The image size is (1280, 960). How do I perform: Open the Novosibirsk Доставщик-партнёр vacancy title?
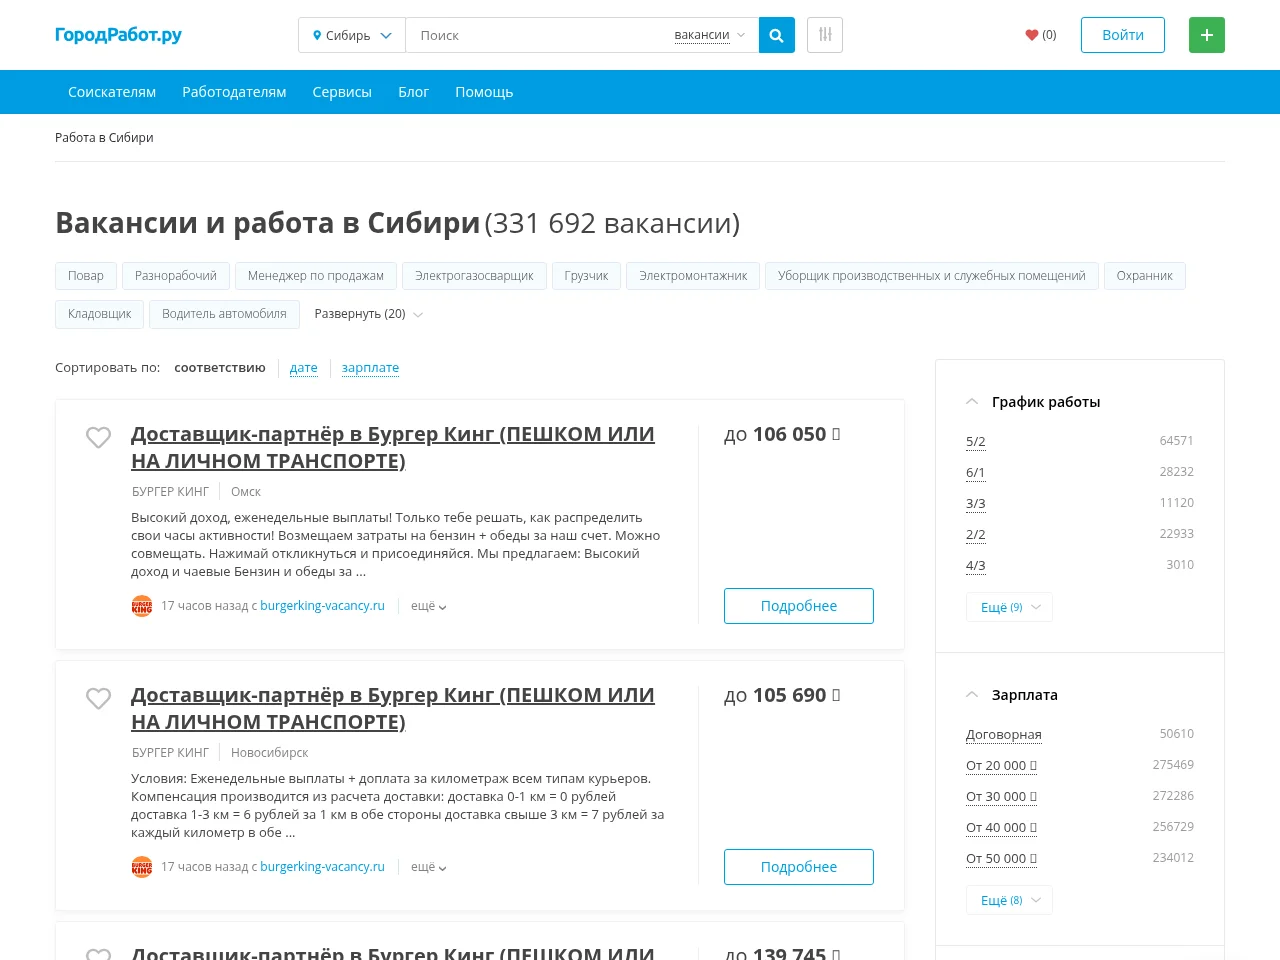click(x=393, y=708)
